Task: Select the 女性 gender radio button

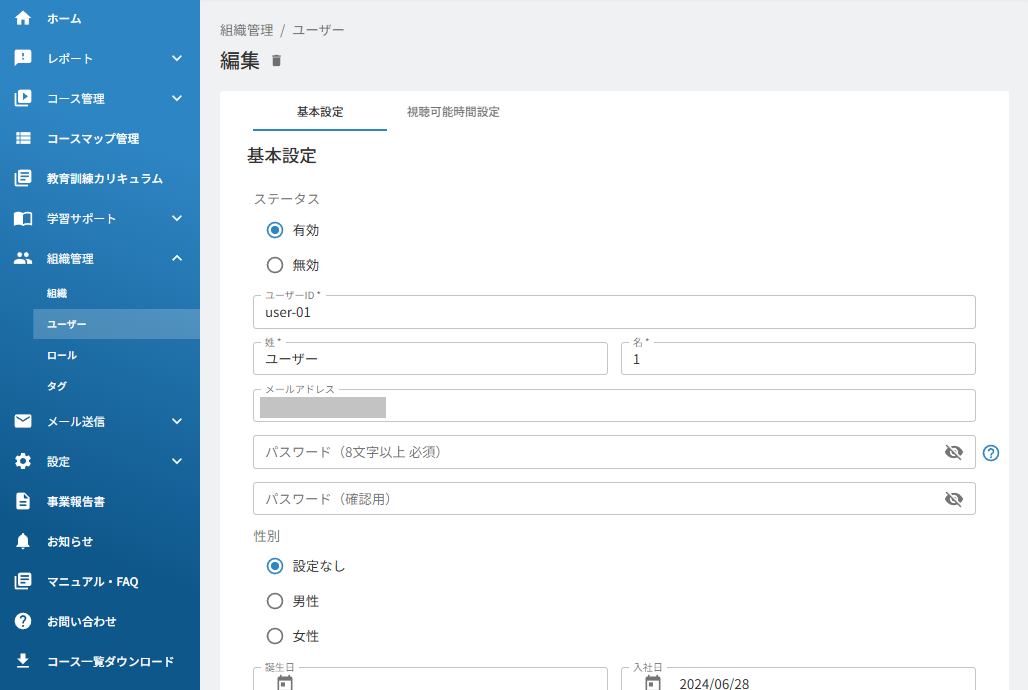Action: pos(275,636)
